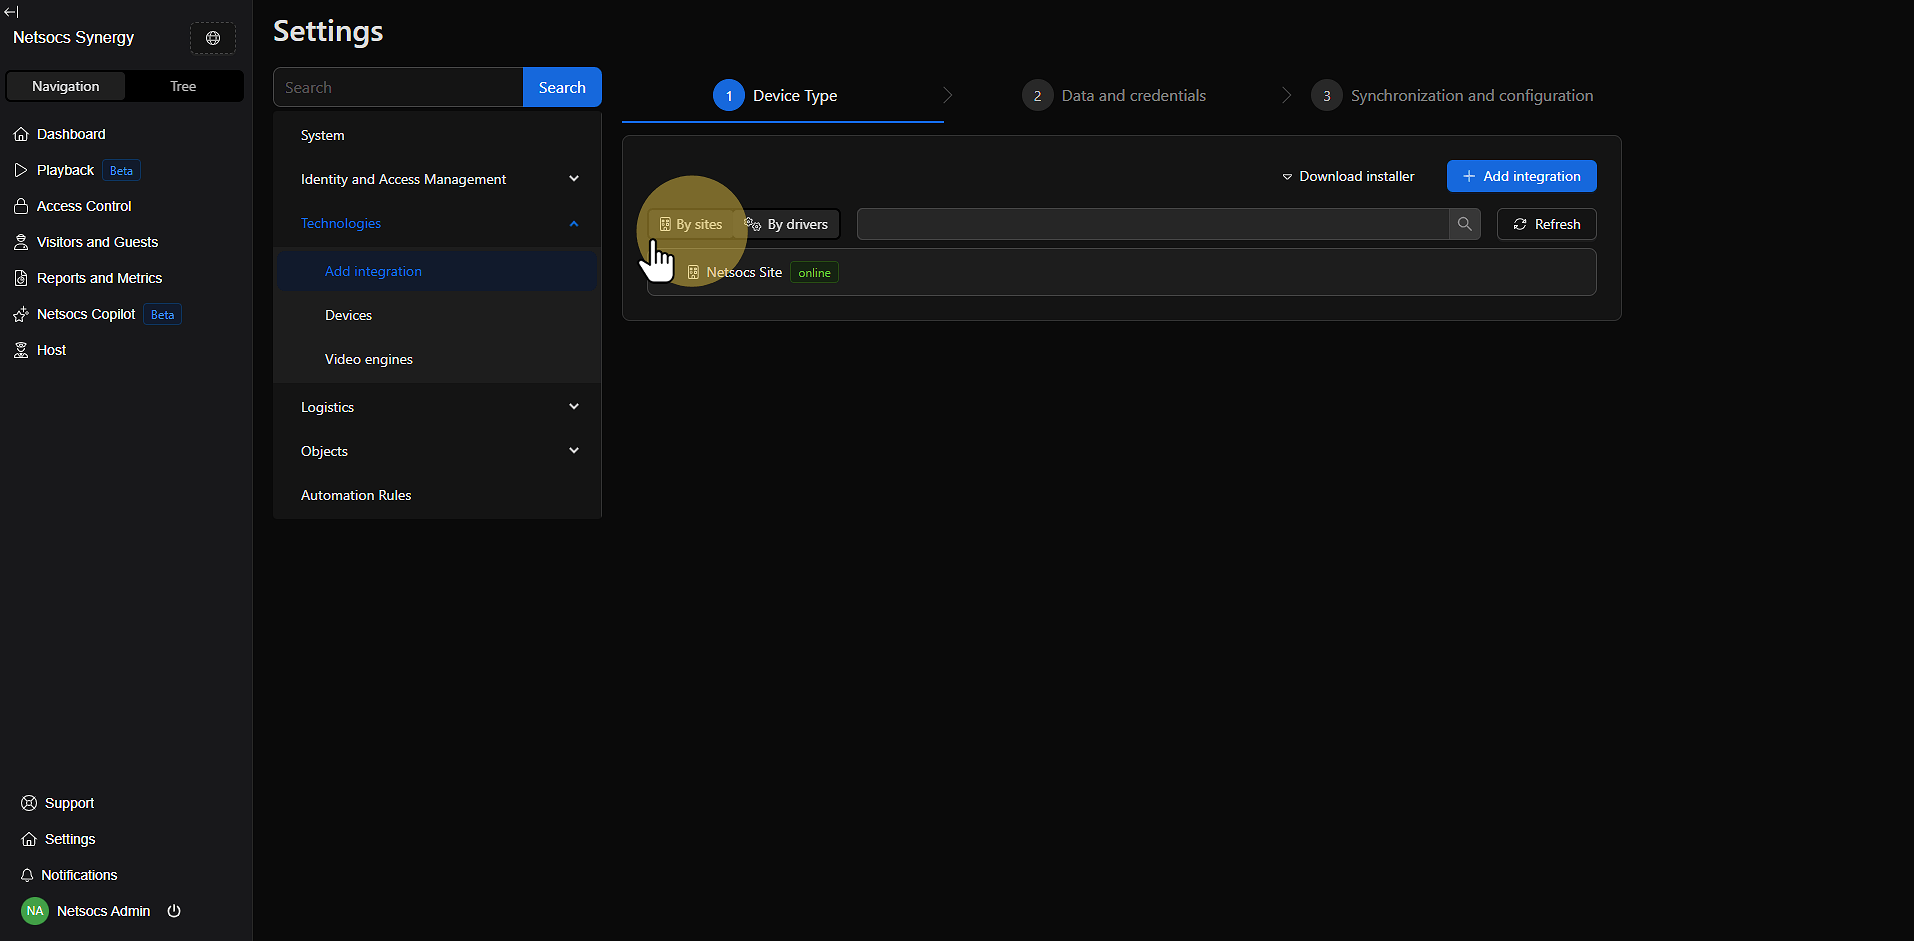
Task: Click the collapse sidebar arrow icon
Action: click(x=11, y=12)
